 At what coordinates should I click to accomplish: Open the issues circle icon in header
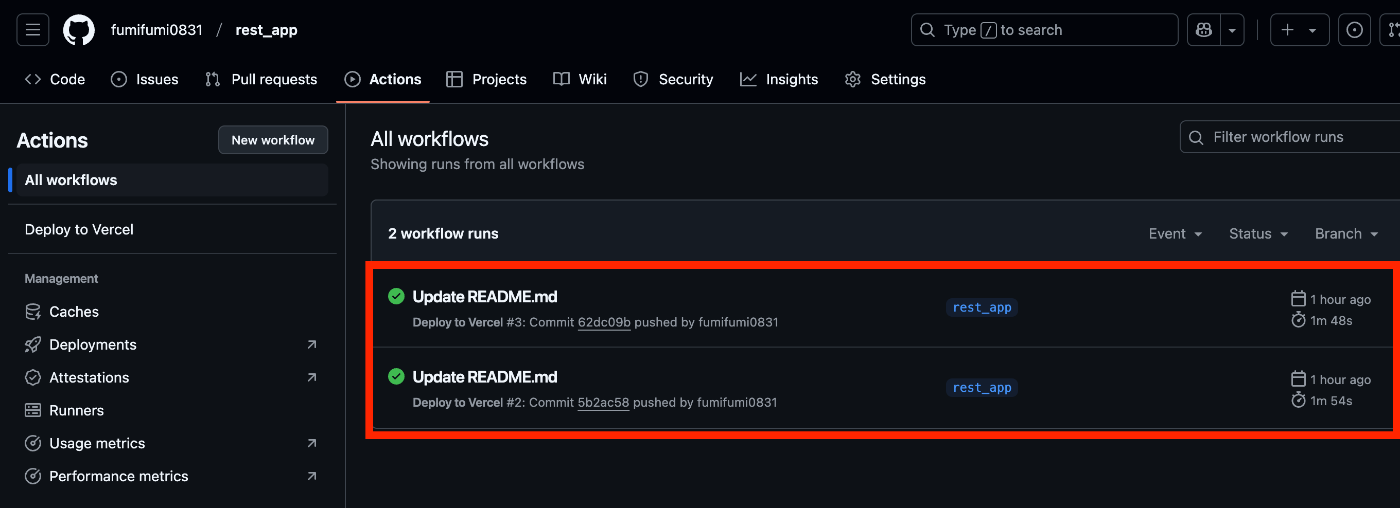tap(1355, 30)
